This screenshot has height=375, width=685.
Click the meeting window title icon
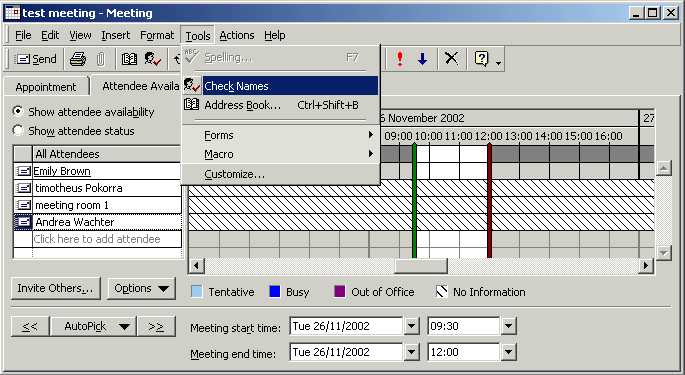pos(12,13)
